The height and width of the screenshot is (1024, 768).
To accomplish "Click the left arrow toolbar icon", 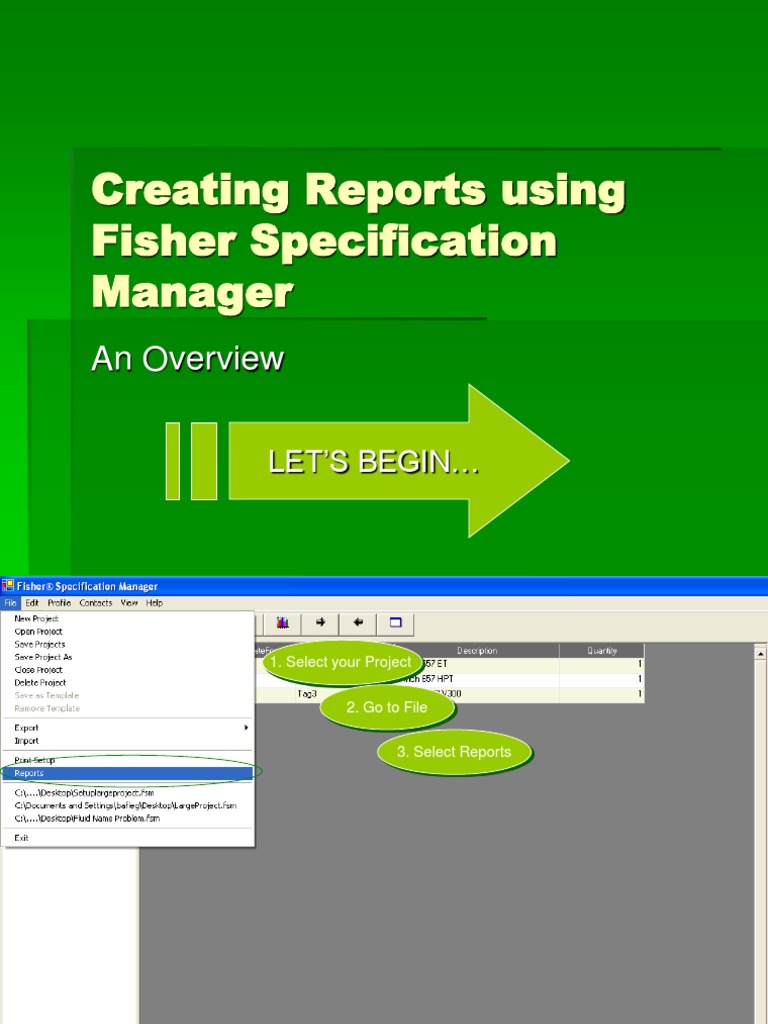I will 358,623.
